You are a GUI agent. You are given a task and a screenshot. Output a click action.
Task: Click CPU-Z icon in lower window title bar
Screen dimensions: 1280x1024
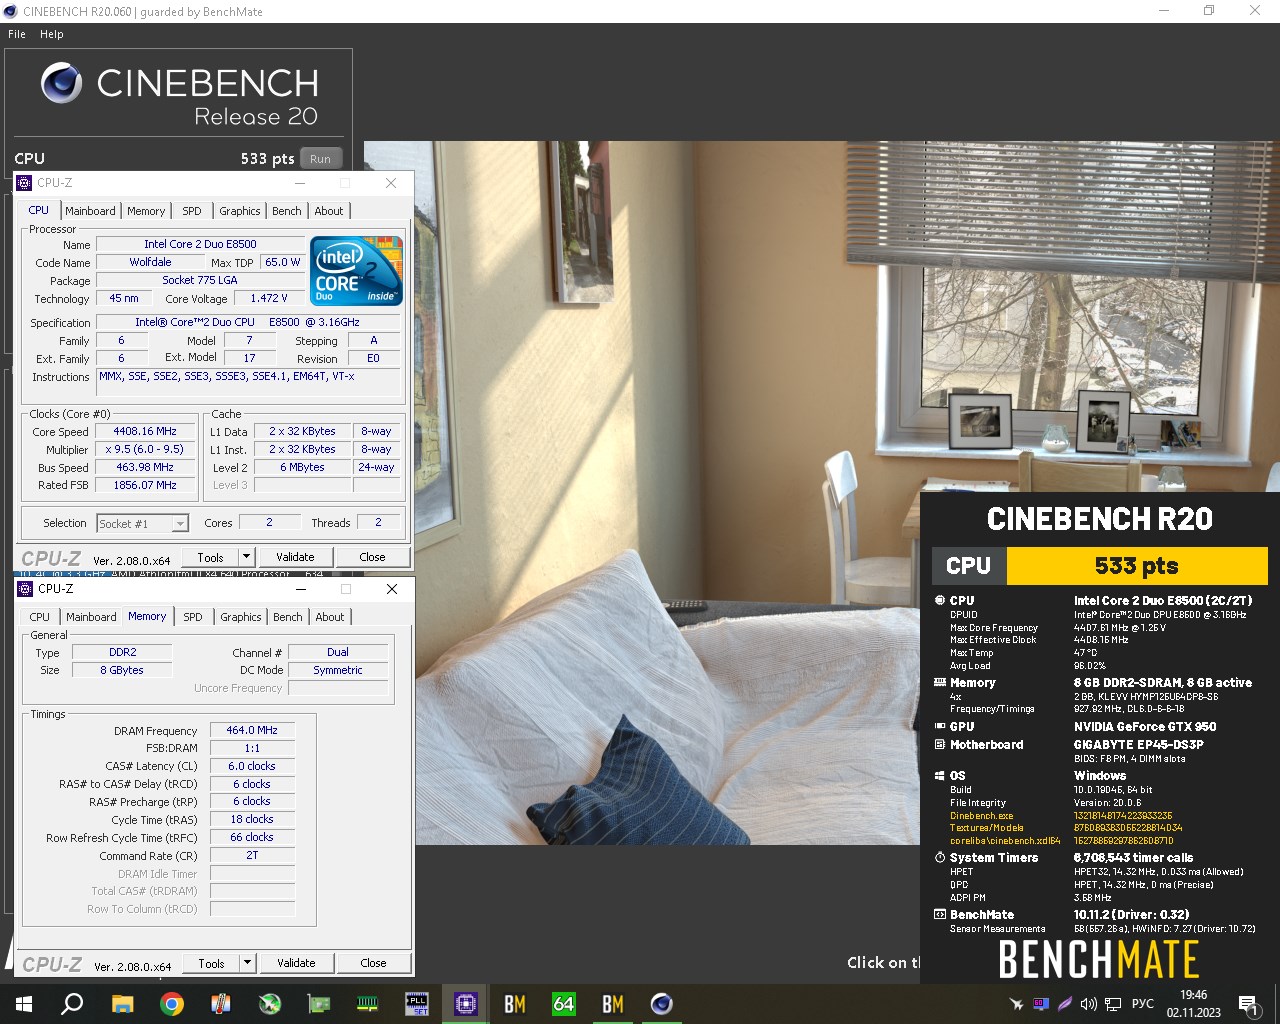pyautogui.click(x=26, y=589)
